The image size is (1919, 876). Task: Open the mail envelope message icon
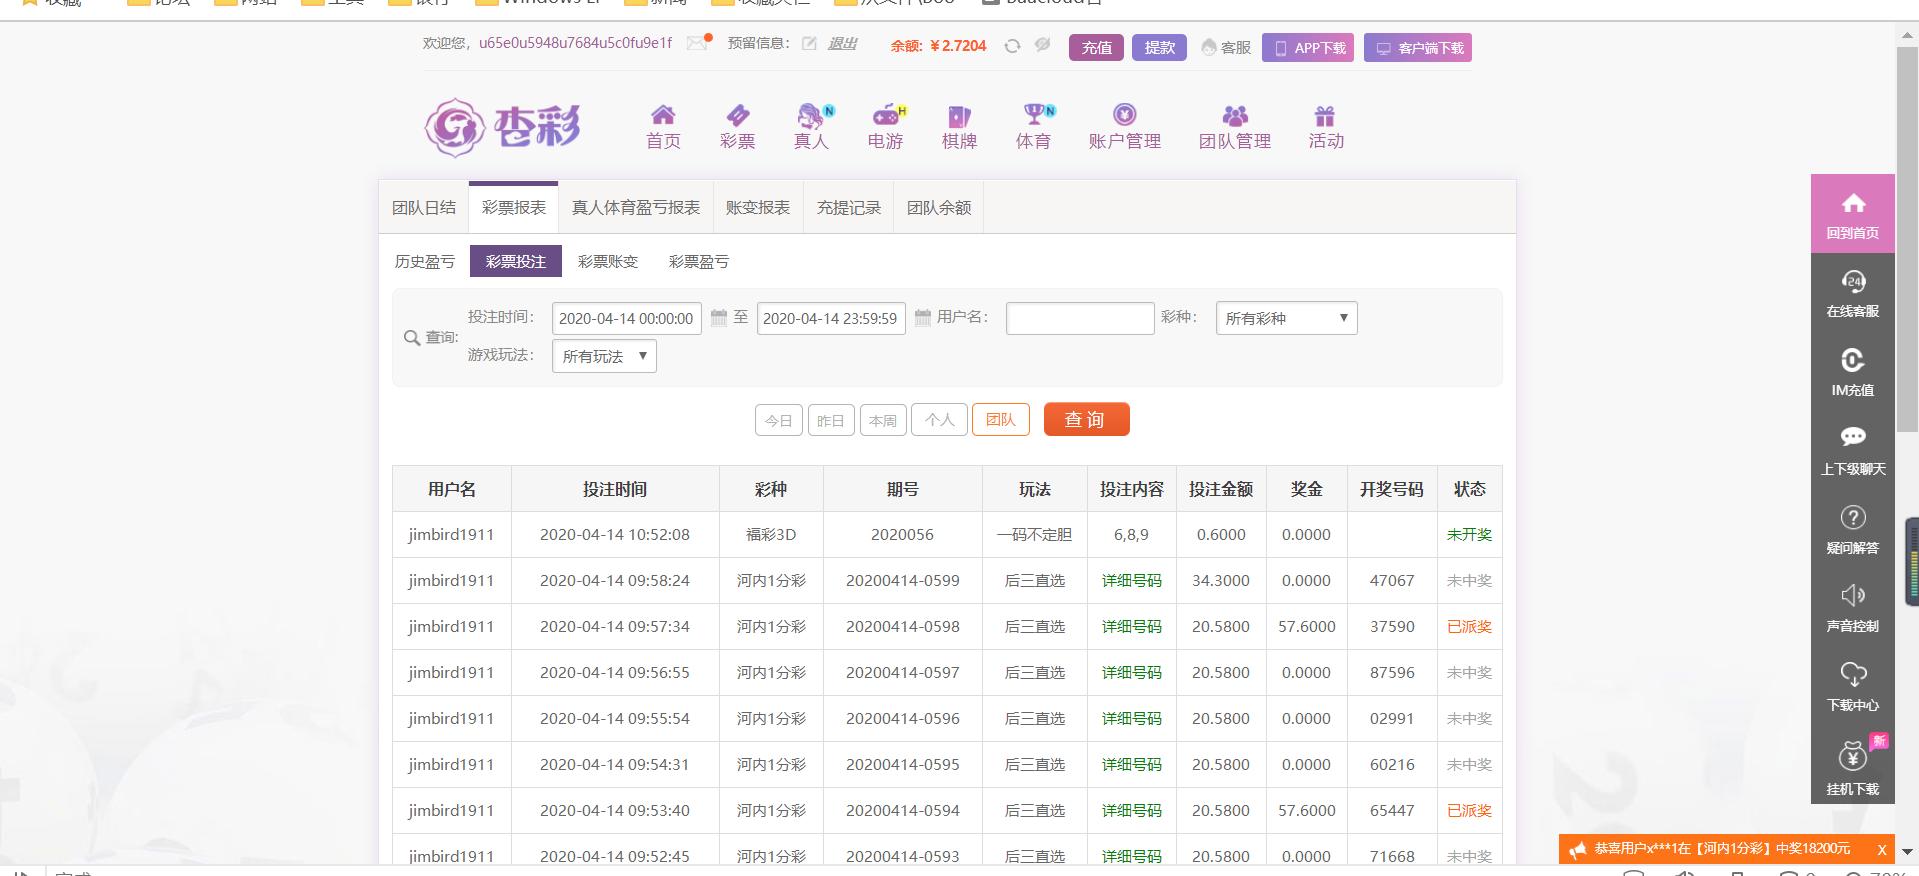tap(697, 43)
